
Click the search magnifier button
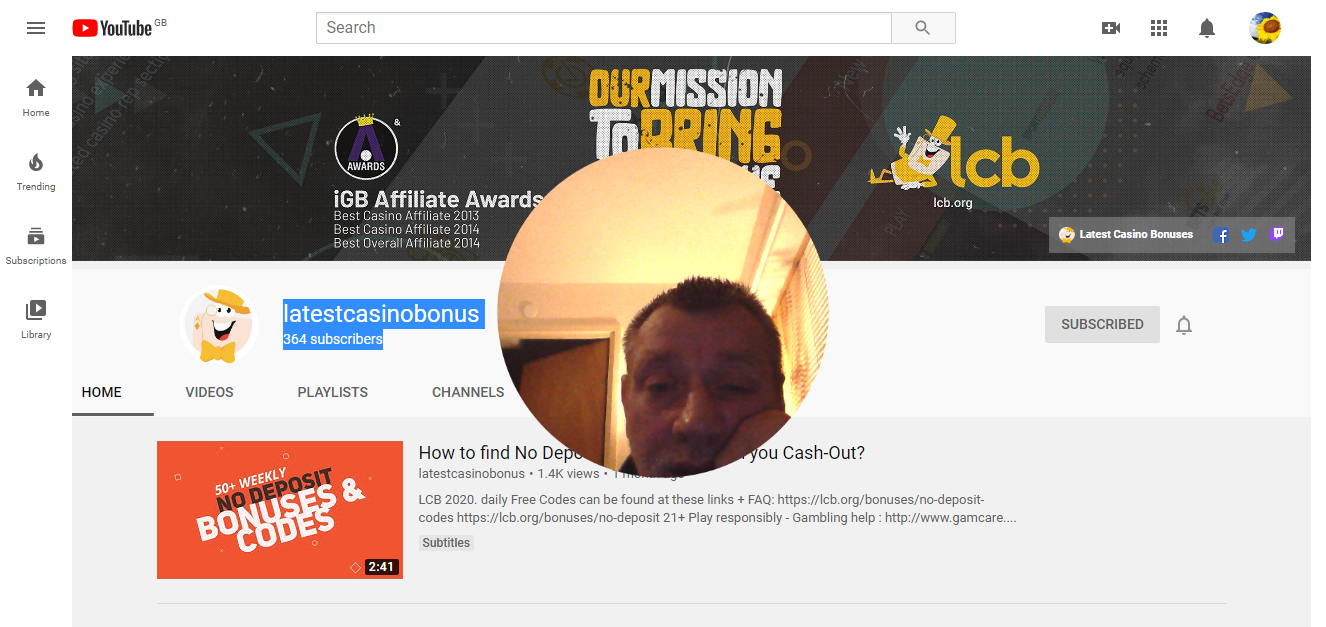coord(923,28)
